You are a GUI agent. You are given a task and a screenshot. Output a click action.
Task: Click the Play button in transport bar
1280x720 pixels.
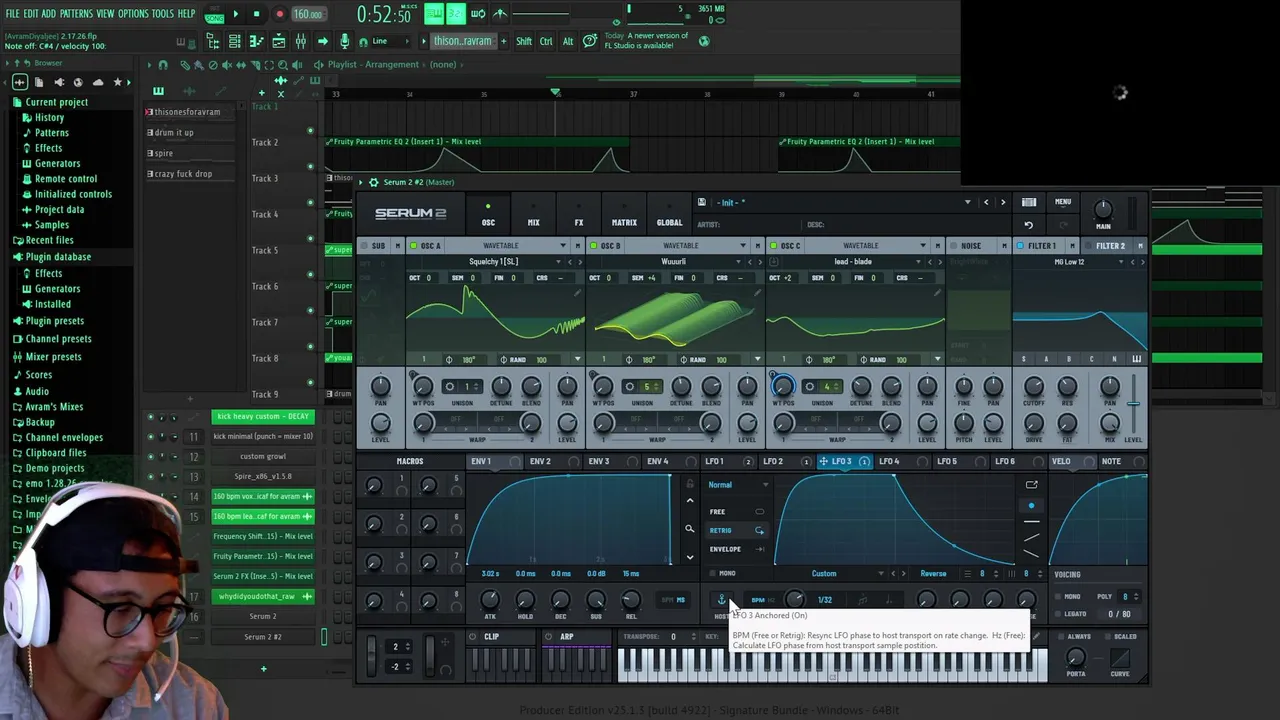236,14
